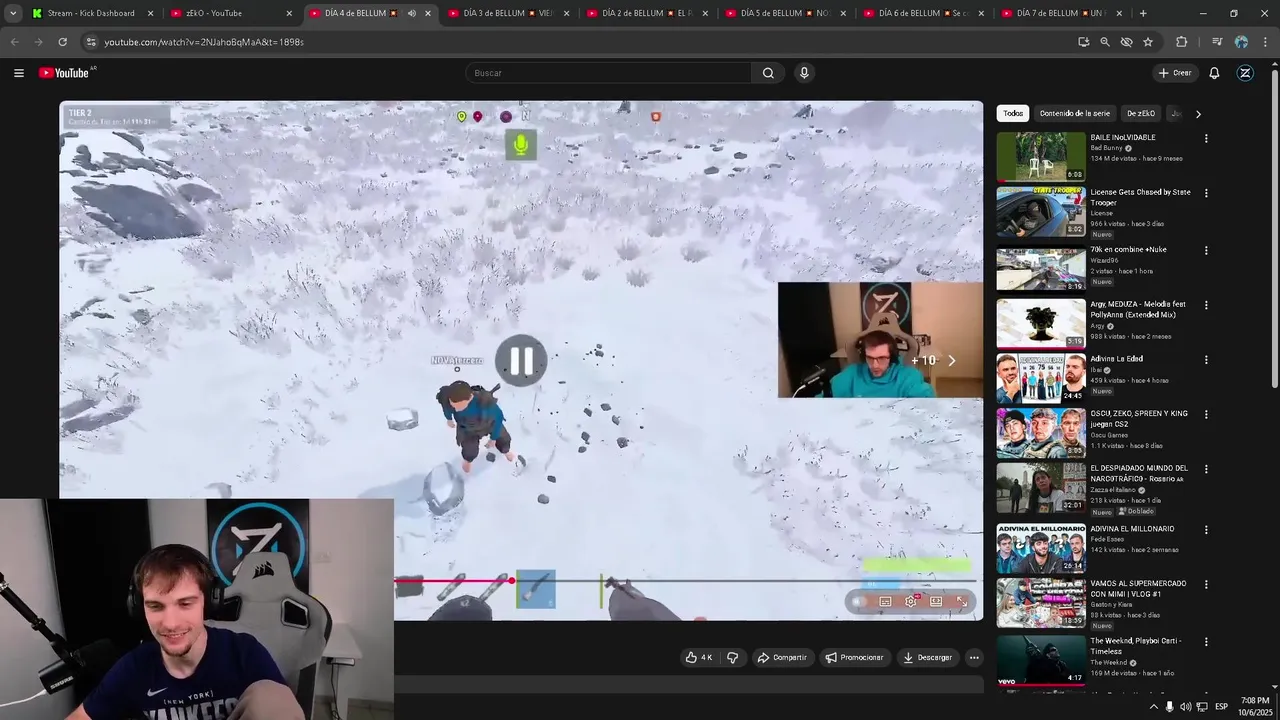
Task: Open more options for BAILE INoLVIDABLE video
Action: [x=1206, y=139]
